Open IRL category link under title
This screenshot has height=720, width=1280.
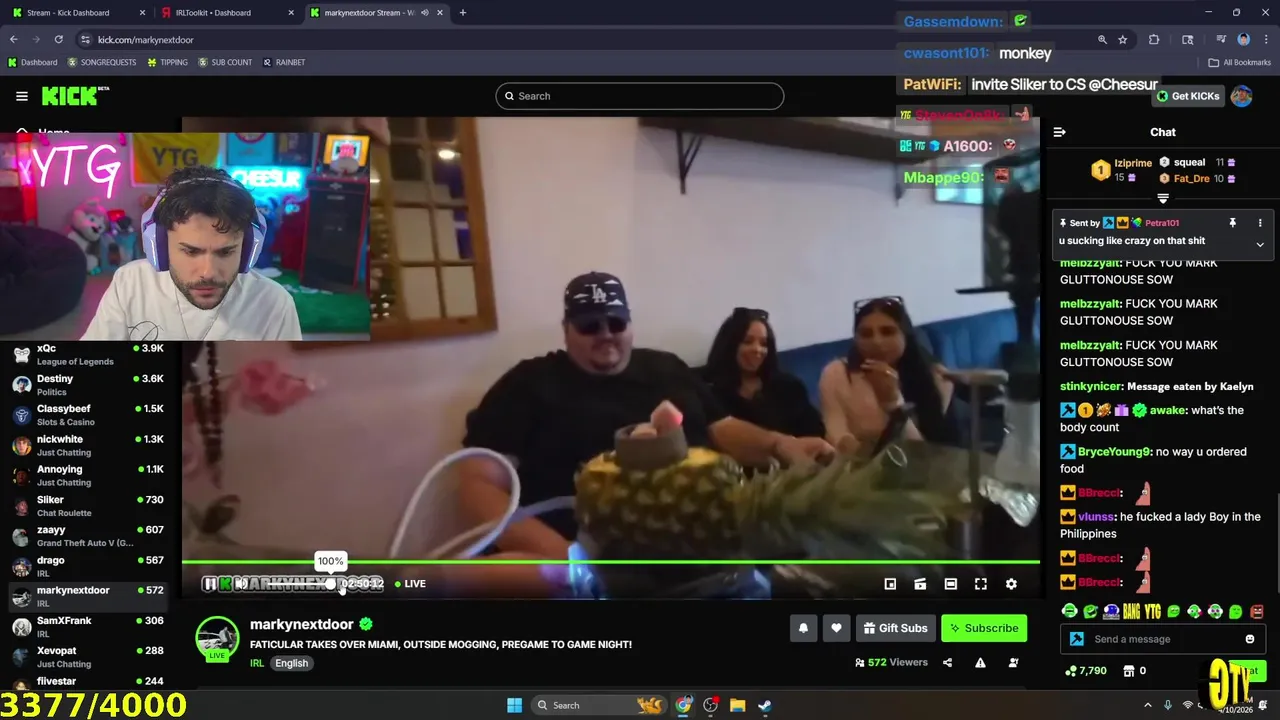pyautogui.click(x=257, y=663)
